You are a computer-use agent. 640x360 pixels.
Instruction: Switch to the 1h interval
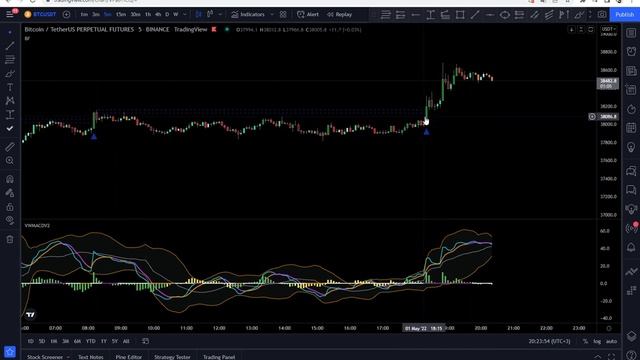148,14
